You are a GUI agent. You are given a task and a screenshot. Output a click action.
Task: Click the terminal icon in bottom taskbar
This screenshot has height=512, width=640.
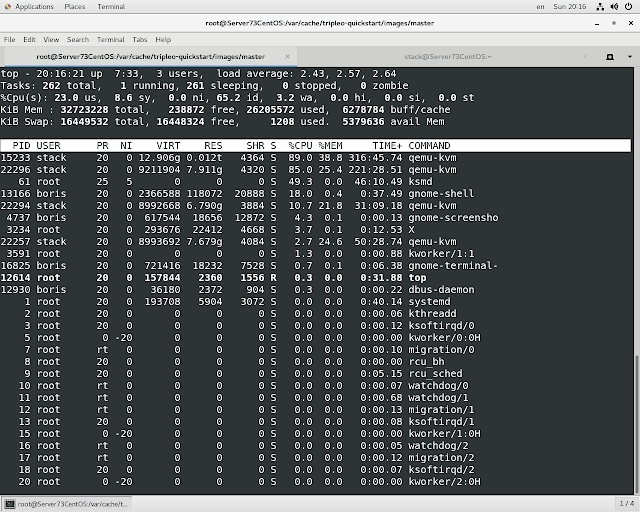click(10, 504)
